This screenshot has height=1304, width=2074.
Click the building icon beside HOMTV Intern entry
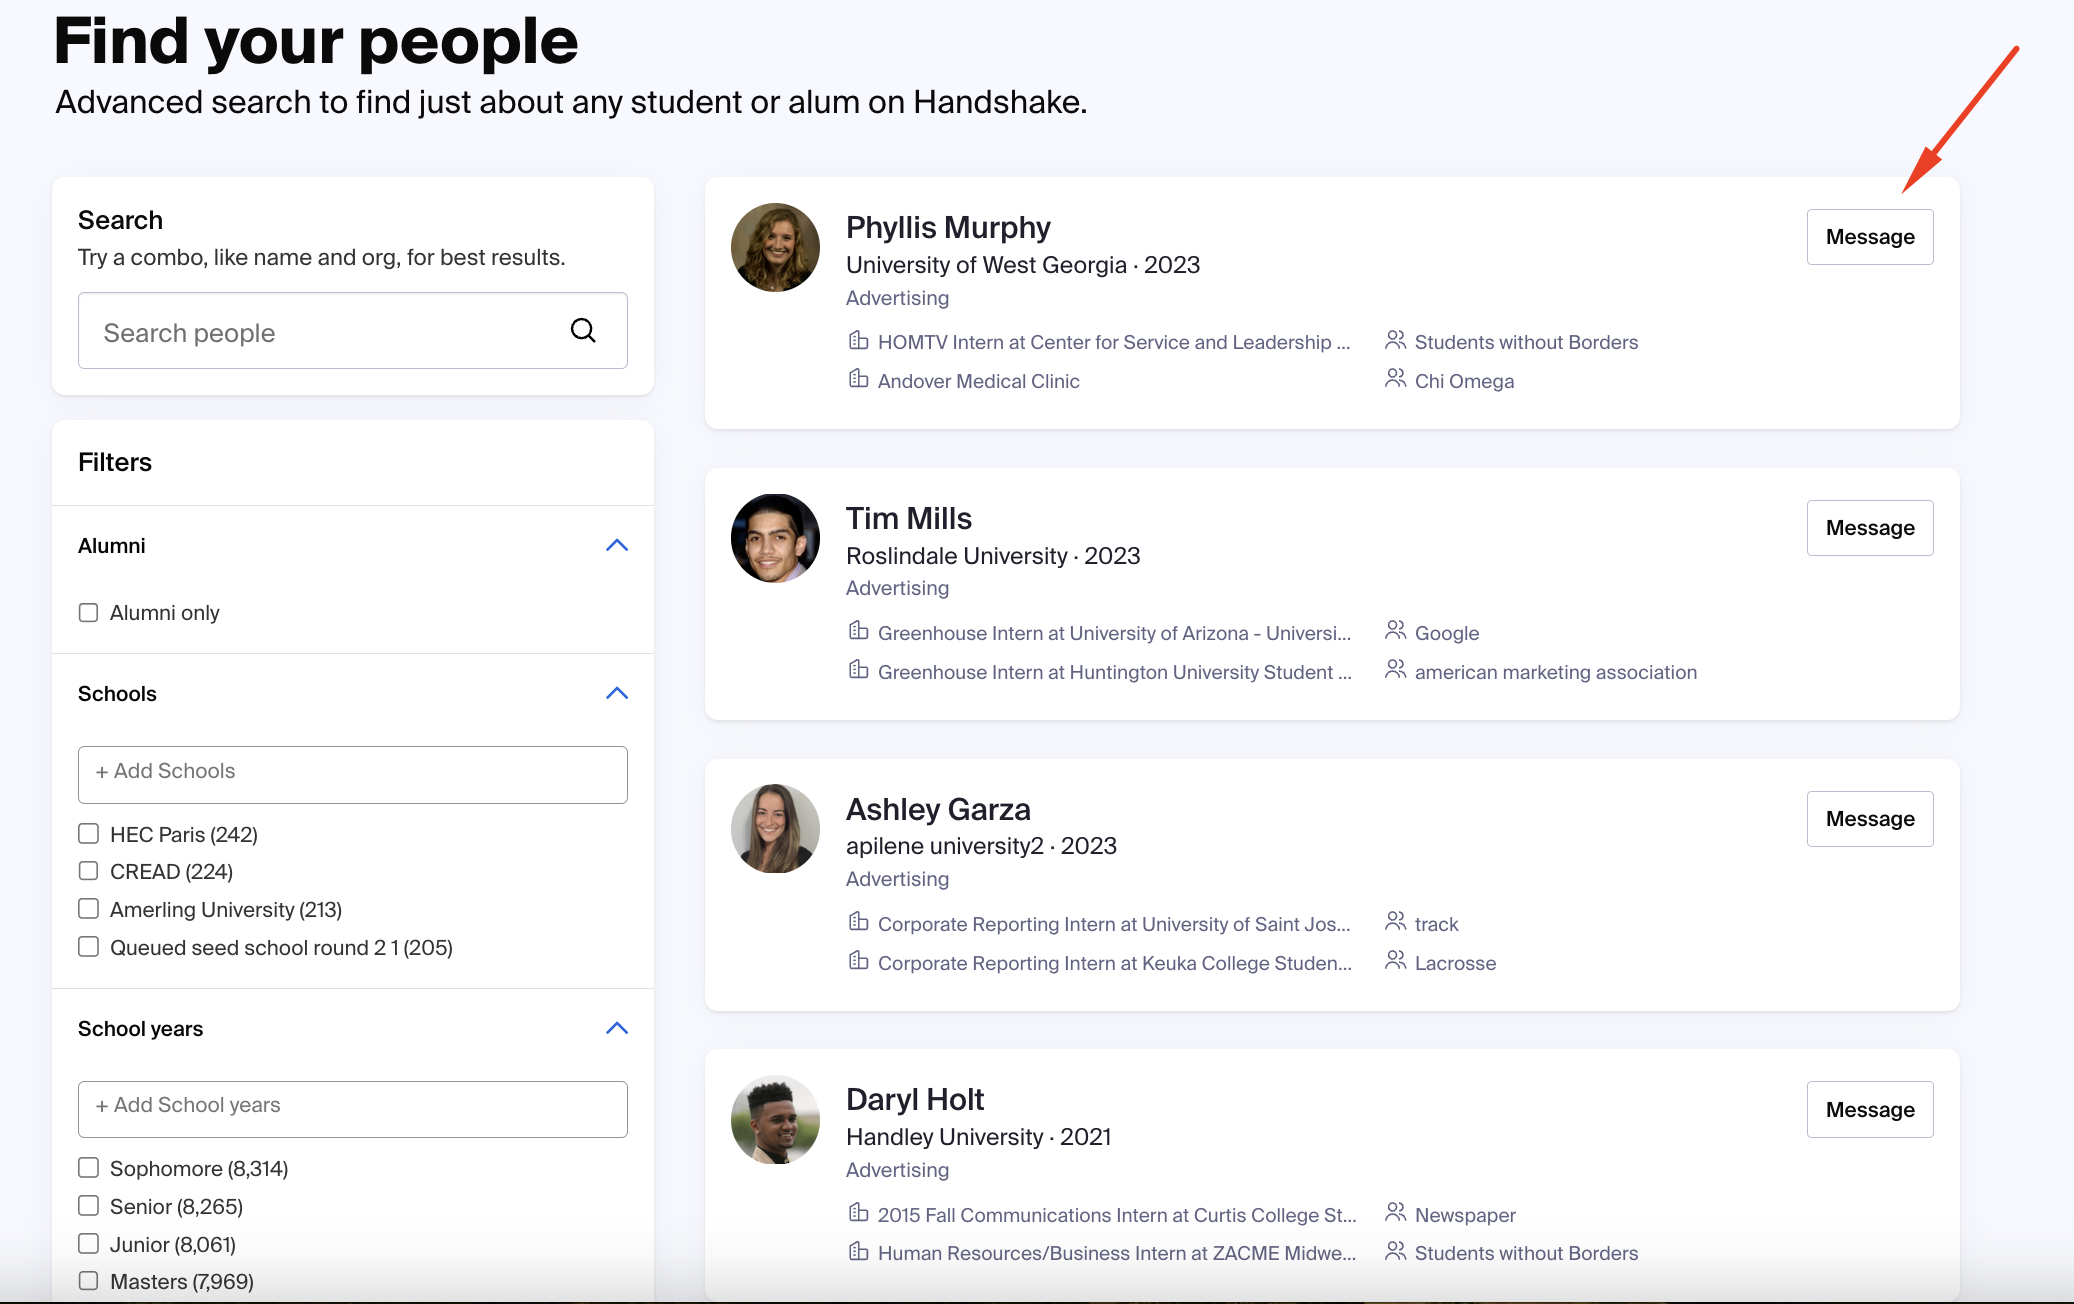[x=859, y=340]
